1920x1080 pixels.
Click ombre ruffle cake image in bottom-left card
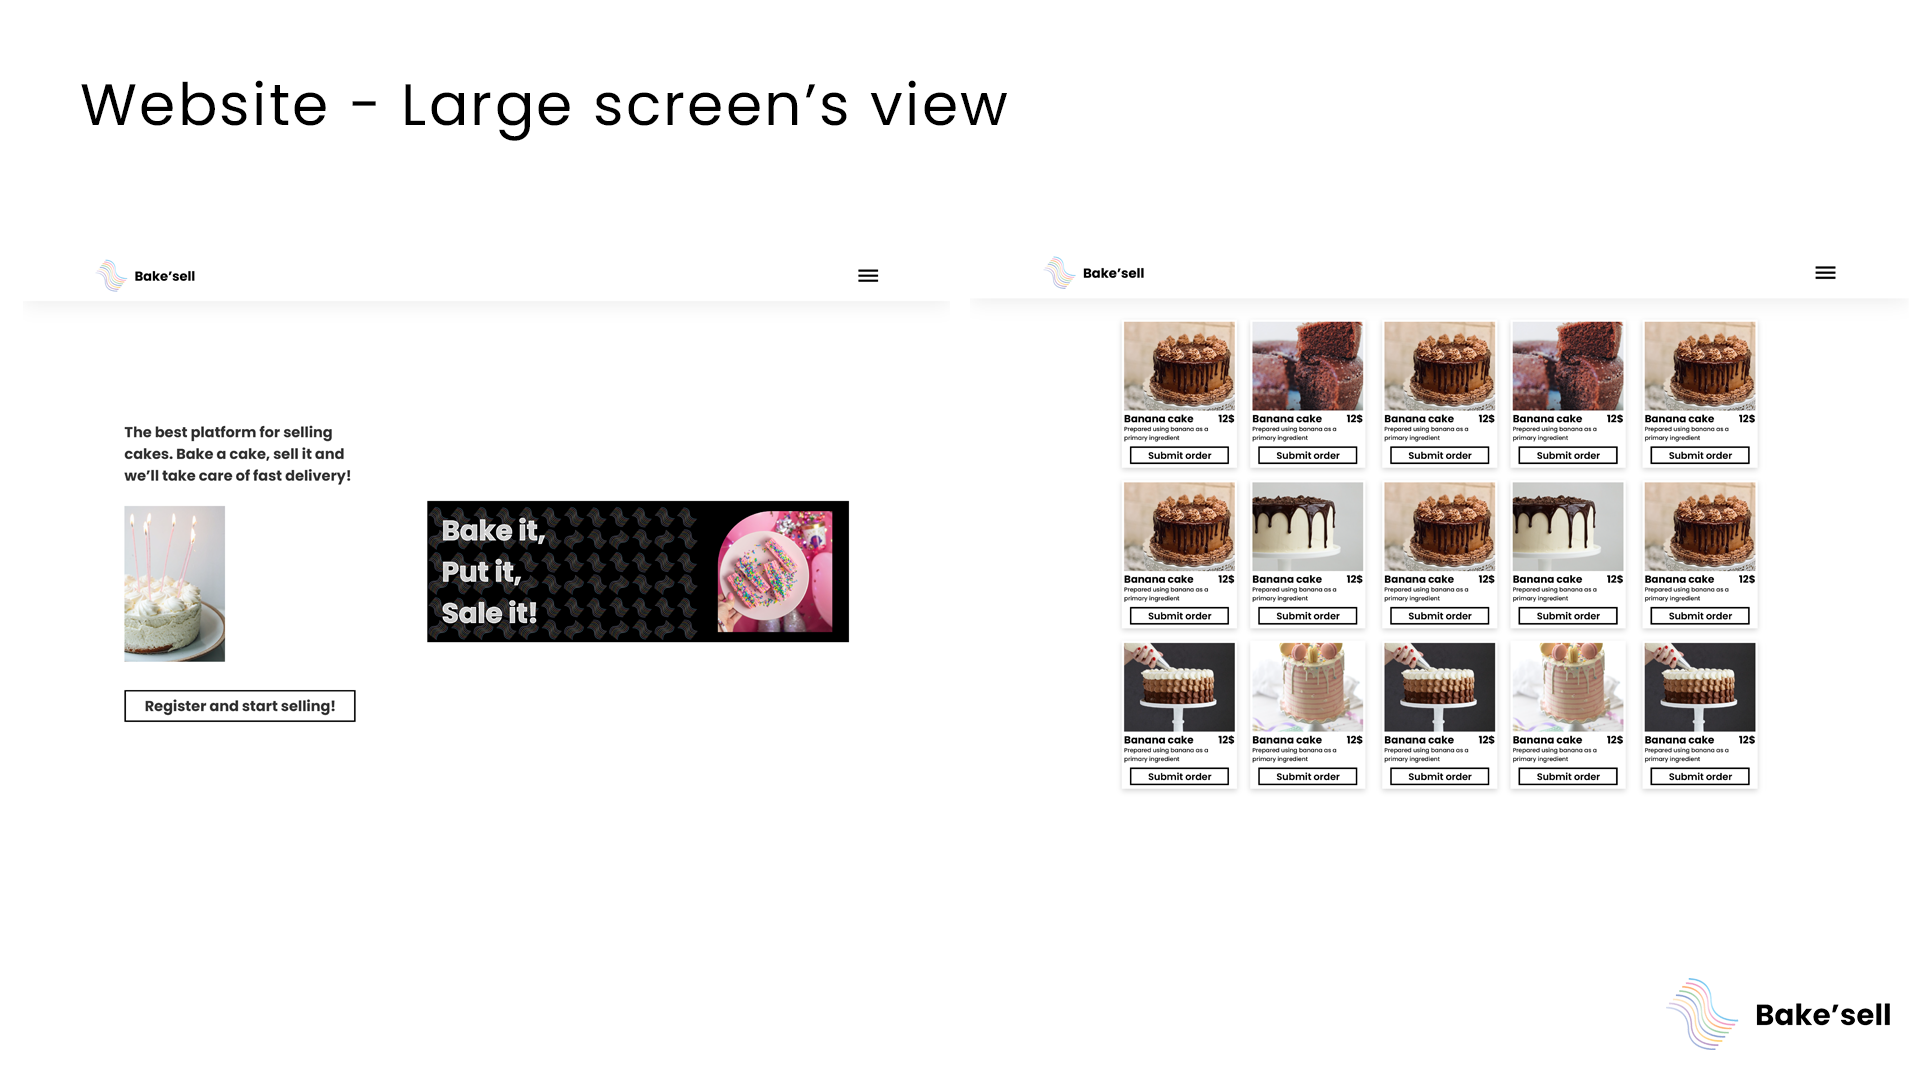1179,687
